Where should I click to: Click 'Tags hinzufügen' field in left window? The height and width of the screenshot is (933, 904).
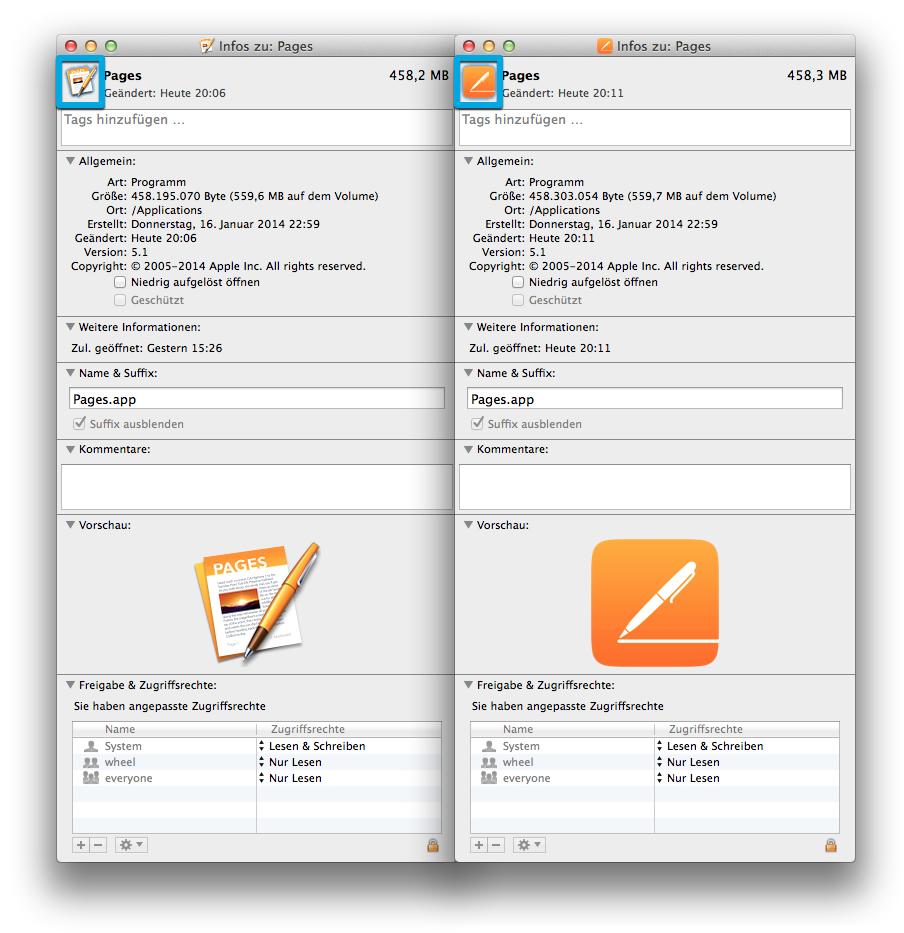[x=257, y=127]
